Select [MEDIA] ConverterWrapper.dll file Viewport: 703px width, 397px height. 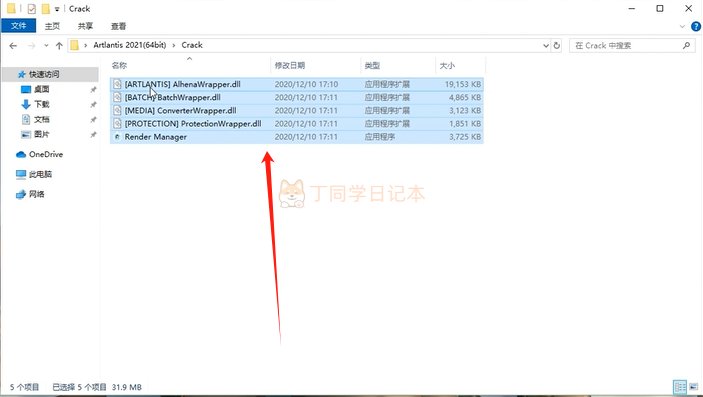pyautogui.click(x=181, y=110)
